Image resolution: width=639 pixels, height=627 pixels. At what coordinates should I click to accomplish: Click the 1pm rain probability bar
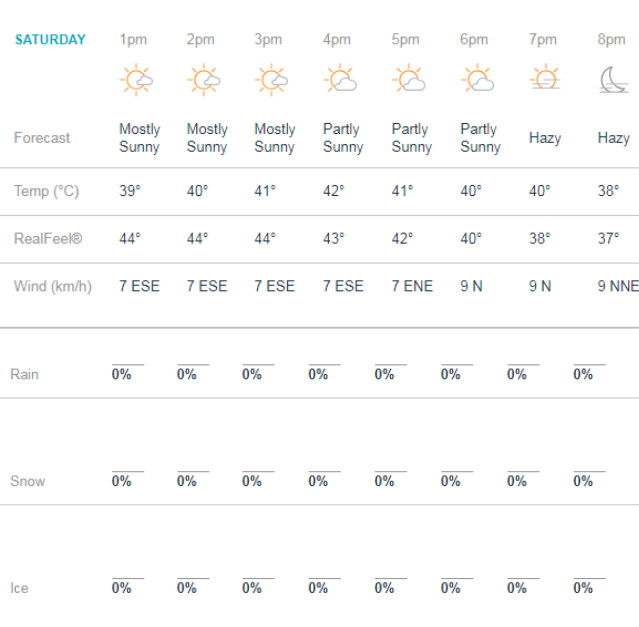[x=128, y=364]
